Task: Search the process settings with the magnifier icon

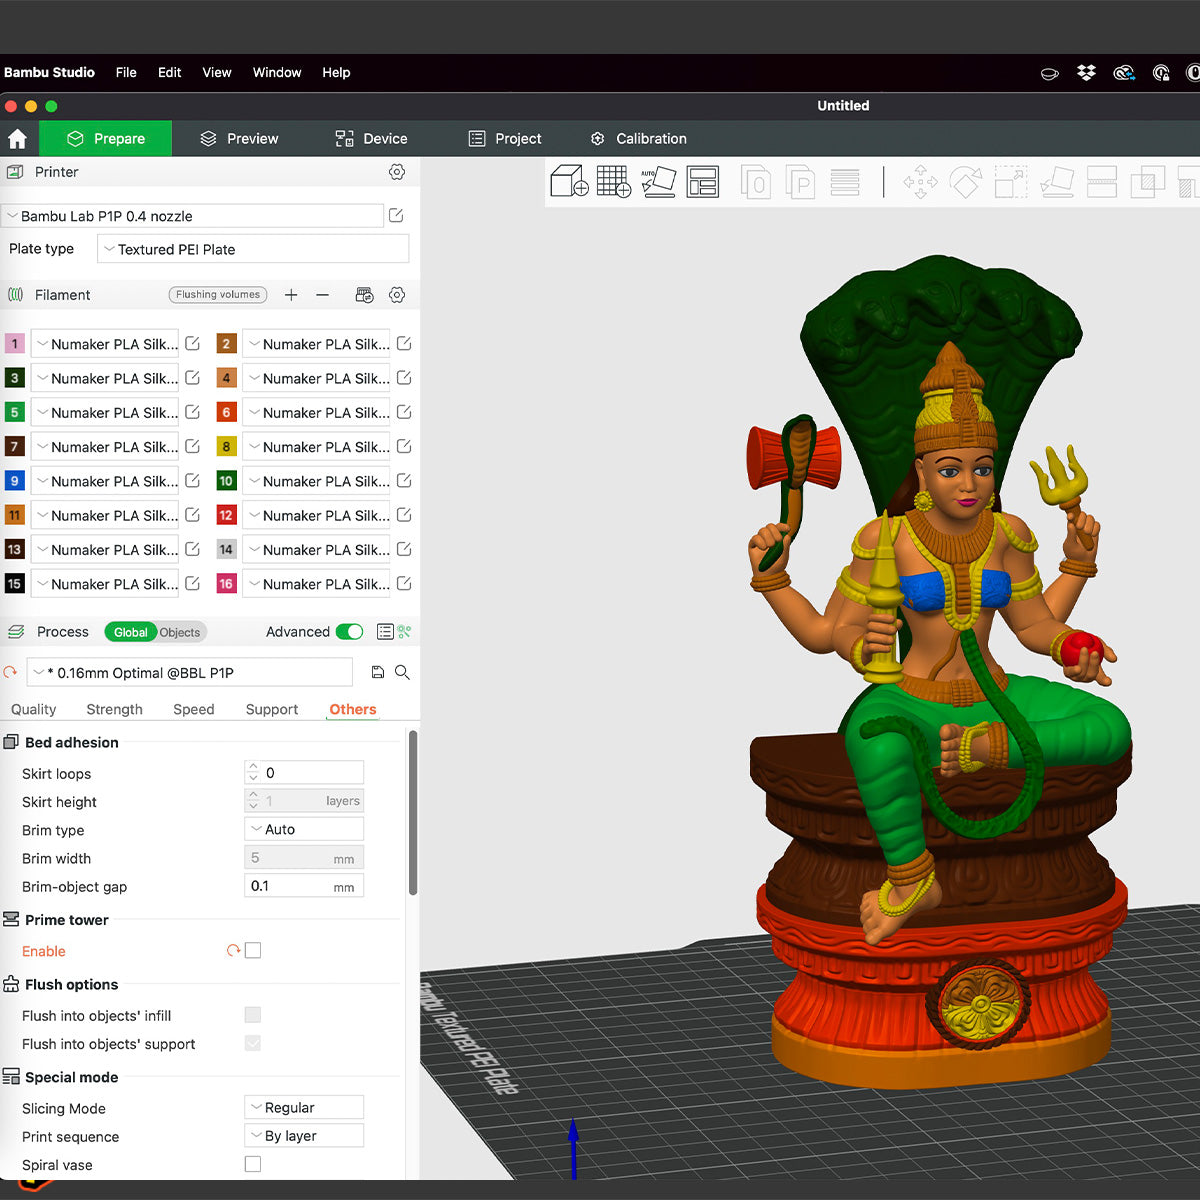Action: tap(402, 673)
